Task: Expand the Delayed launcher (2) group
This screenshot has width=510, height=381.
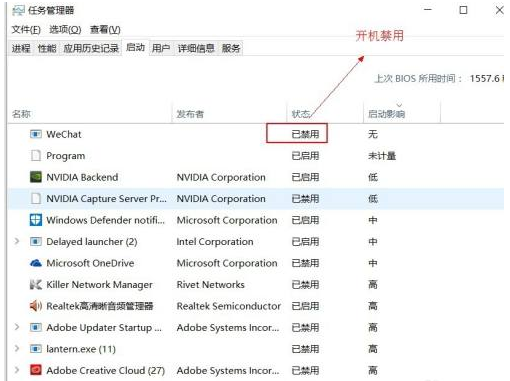Action: coord(17,241)
